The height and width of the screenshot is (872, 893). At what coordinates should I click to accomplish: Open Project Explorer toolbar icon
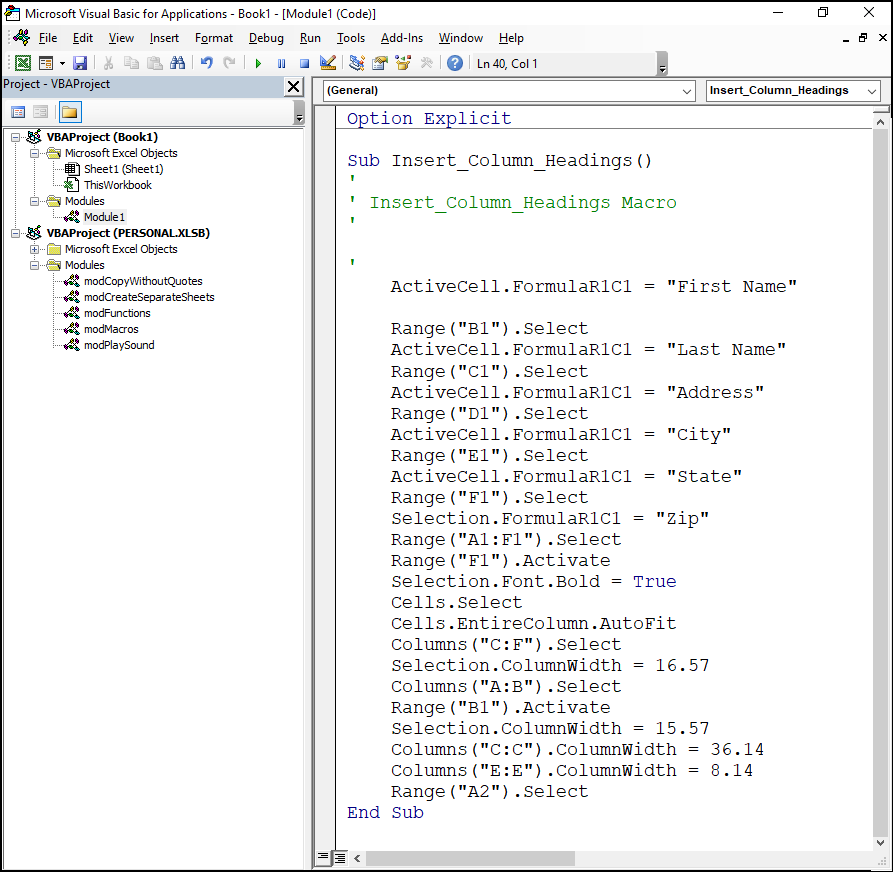(357, 63)
